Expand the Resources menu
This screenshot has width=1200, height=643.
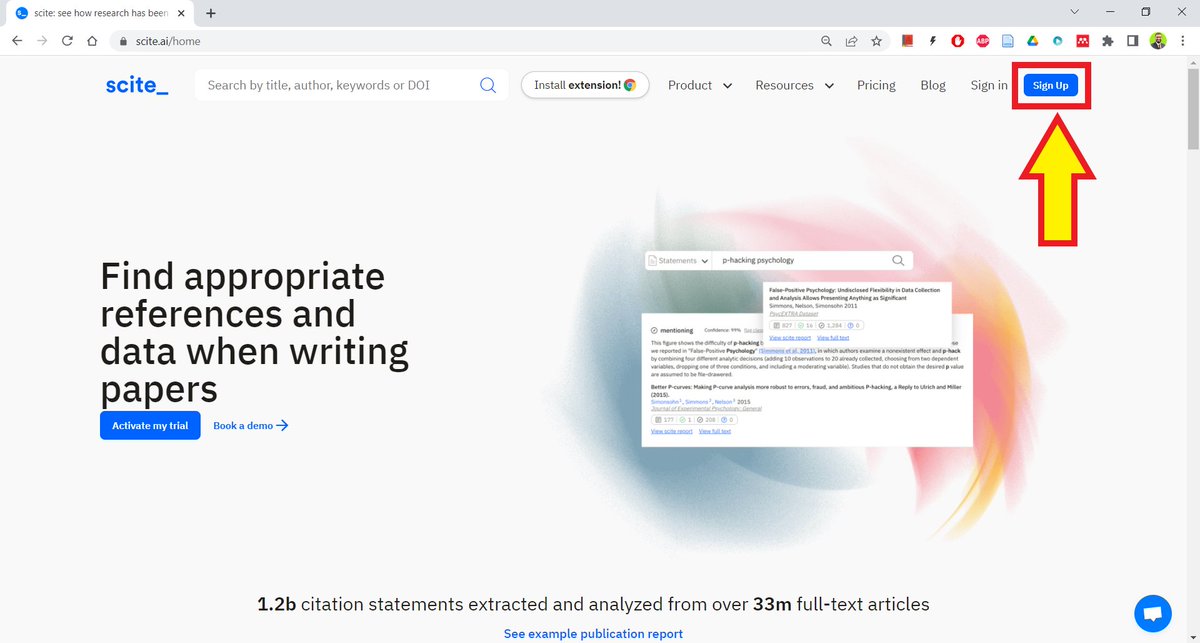(794, 85)
